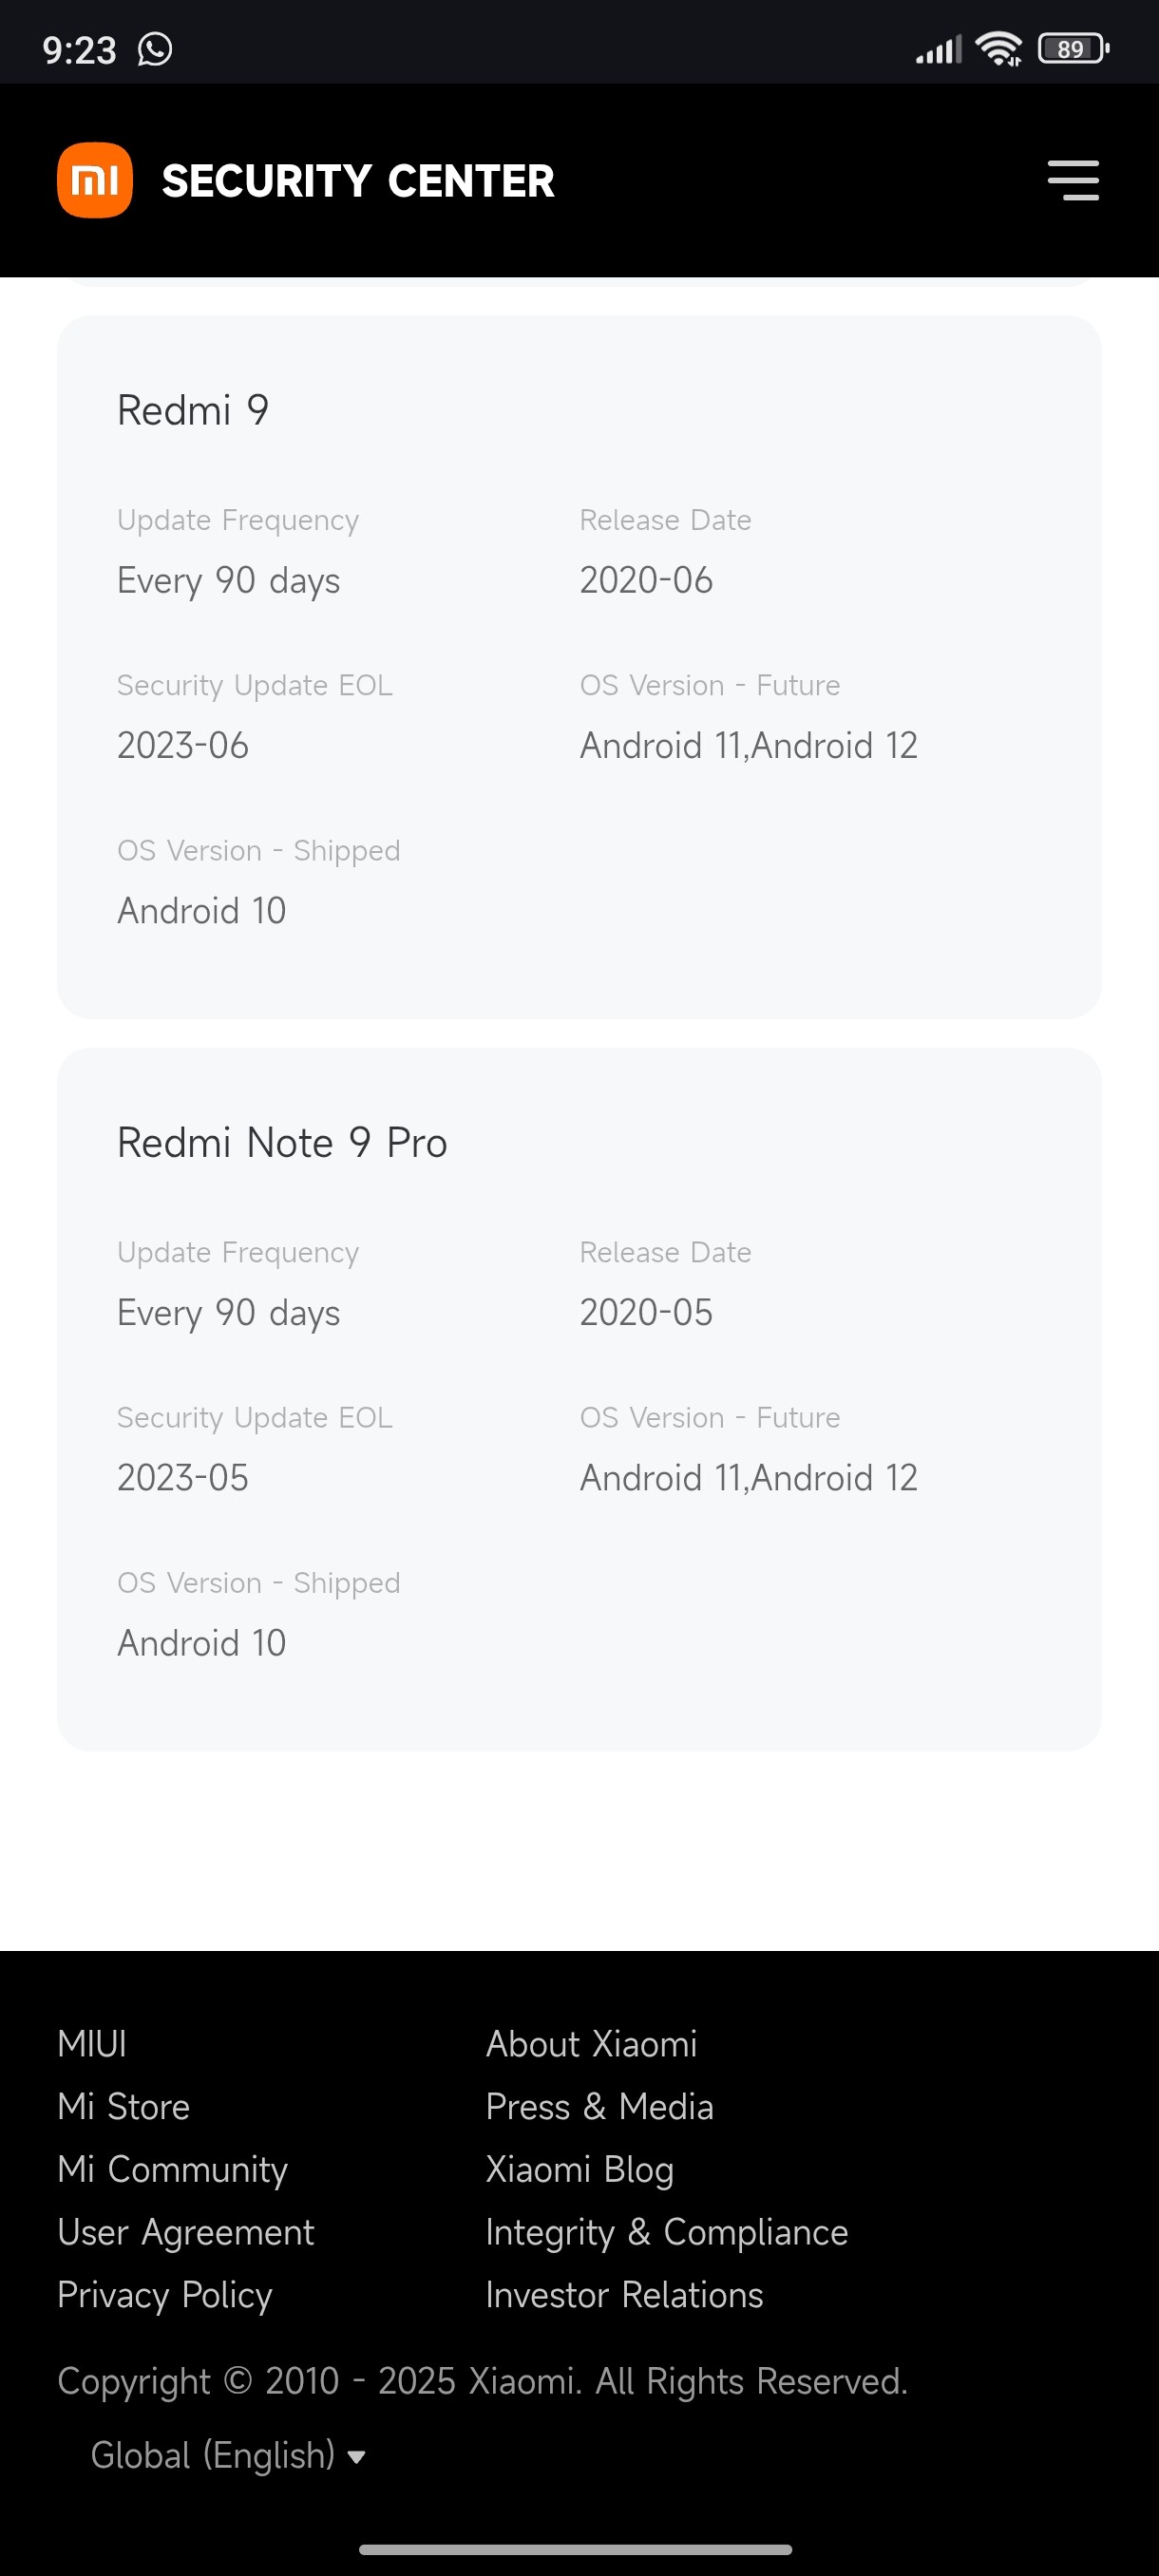Select the Redmi Note 9 Pro card title

coord(282,1142)
